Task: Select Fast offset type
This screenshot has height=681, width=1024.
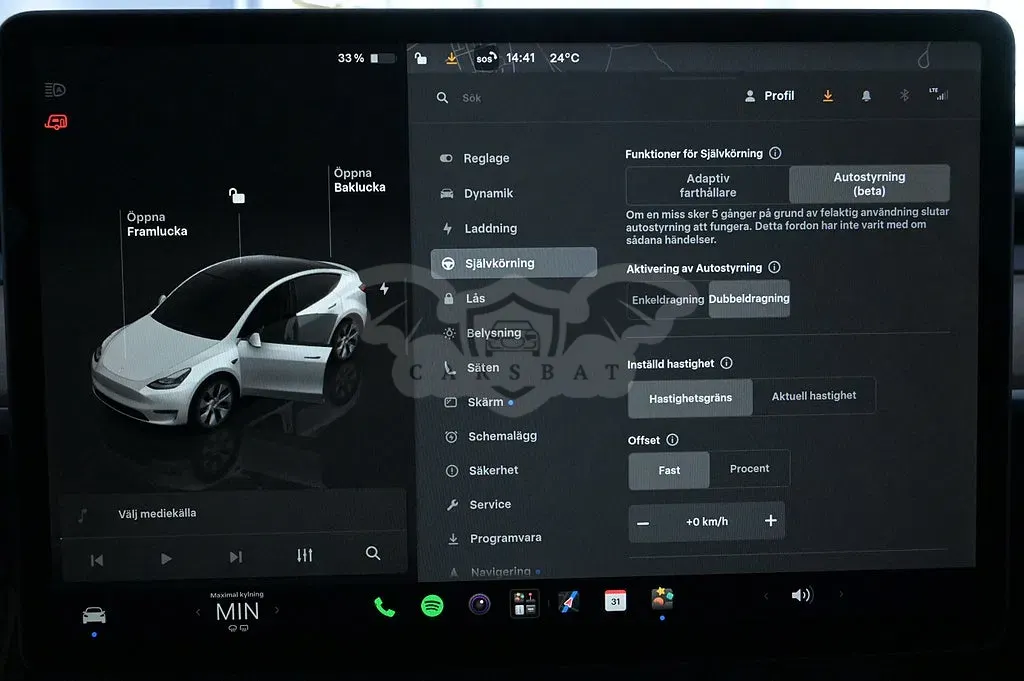Action: [669, 470]
